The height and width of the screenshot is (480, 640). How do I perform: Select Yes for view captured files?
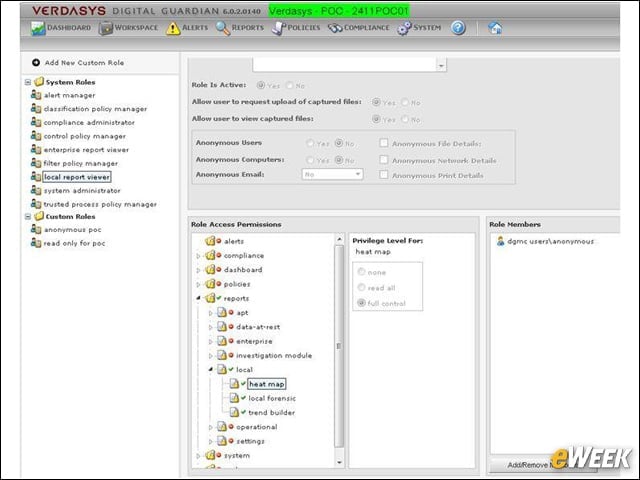[x=376, y=119]
